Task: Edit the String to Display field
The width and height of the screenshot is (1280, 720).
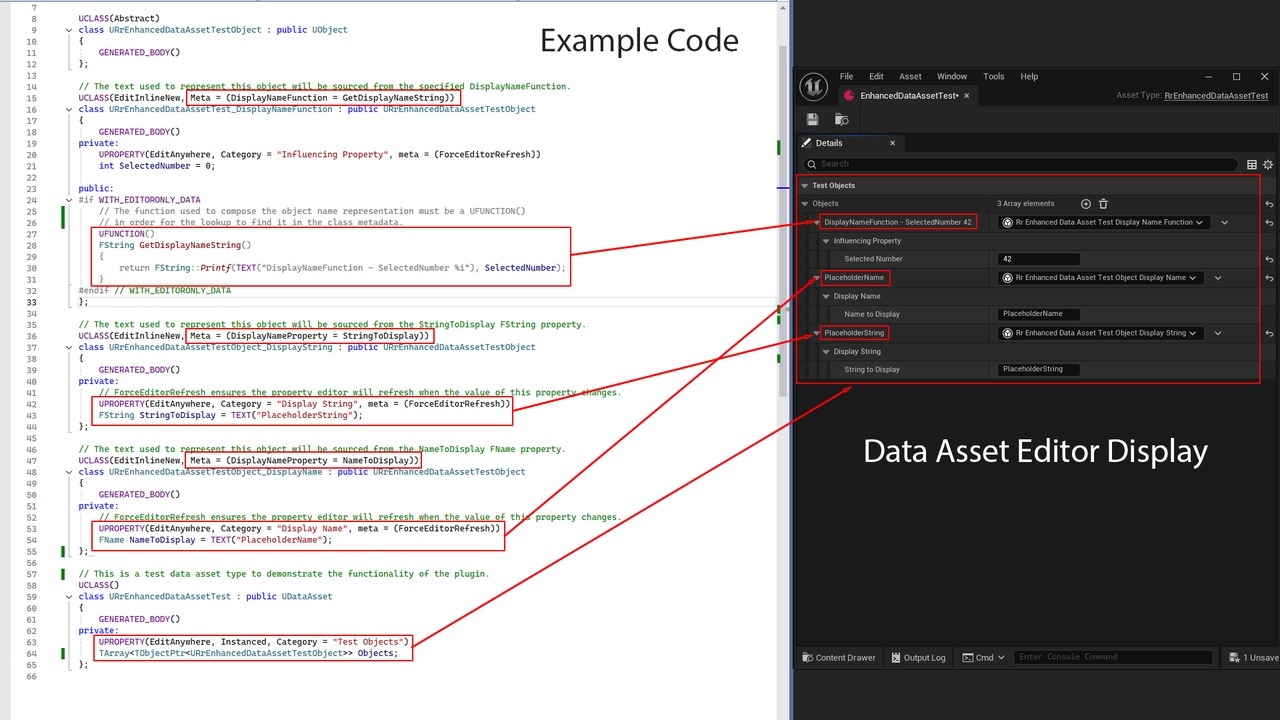Action: (1039, 369)
